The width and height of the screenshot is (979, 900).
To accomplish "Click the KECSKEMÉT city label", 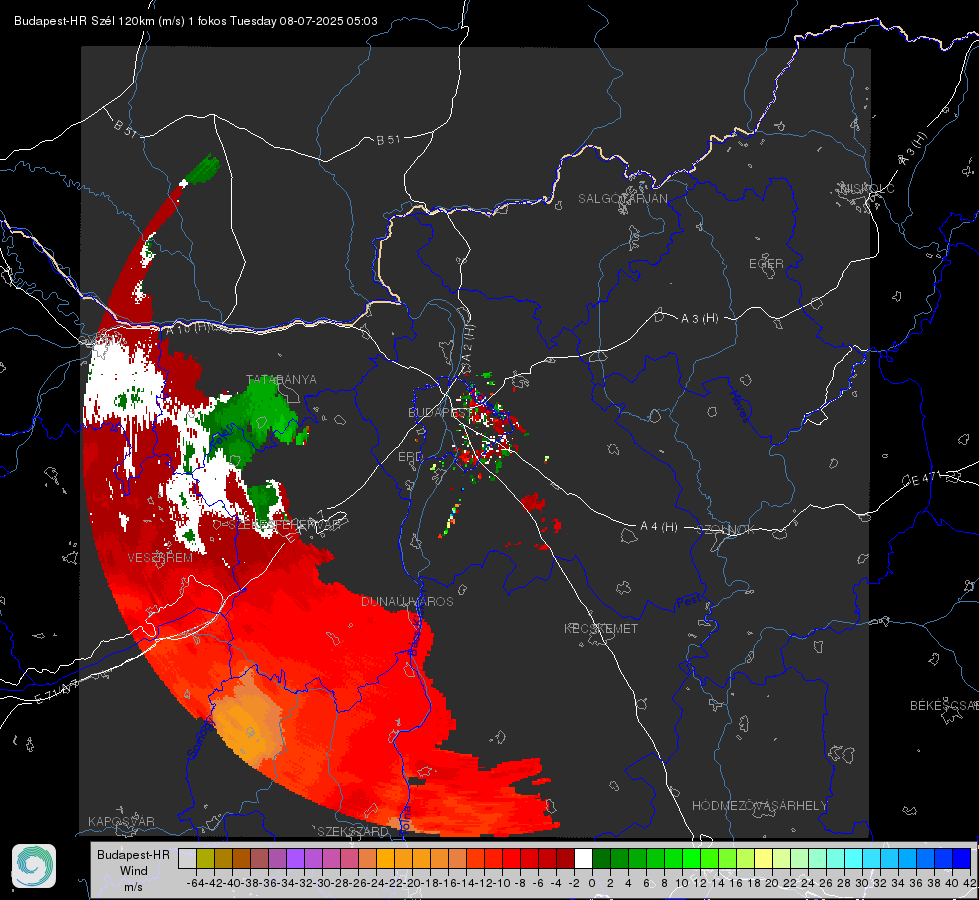I will coord(601,628).
